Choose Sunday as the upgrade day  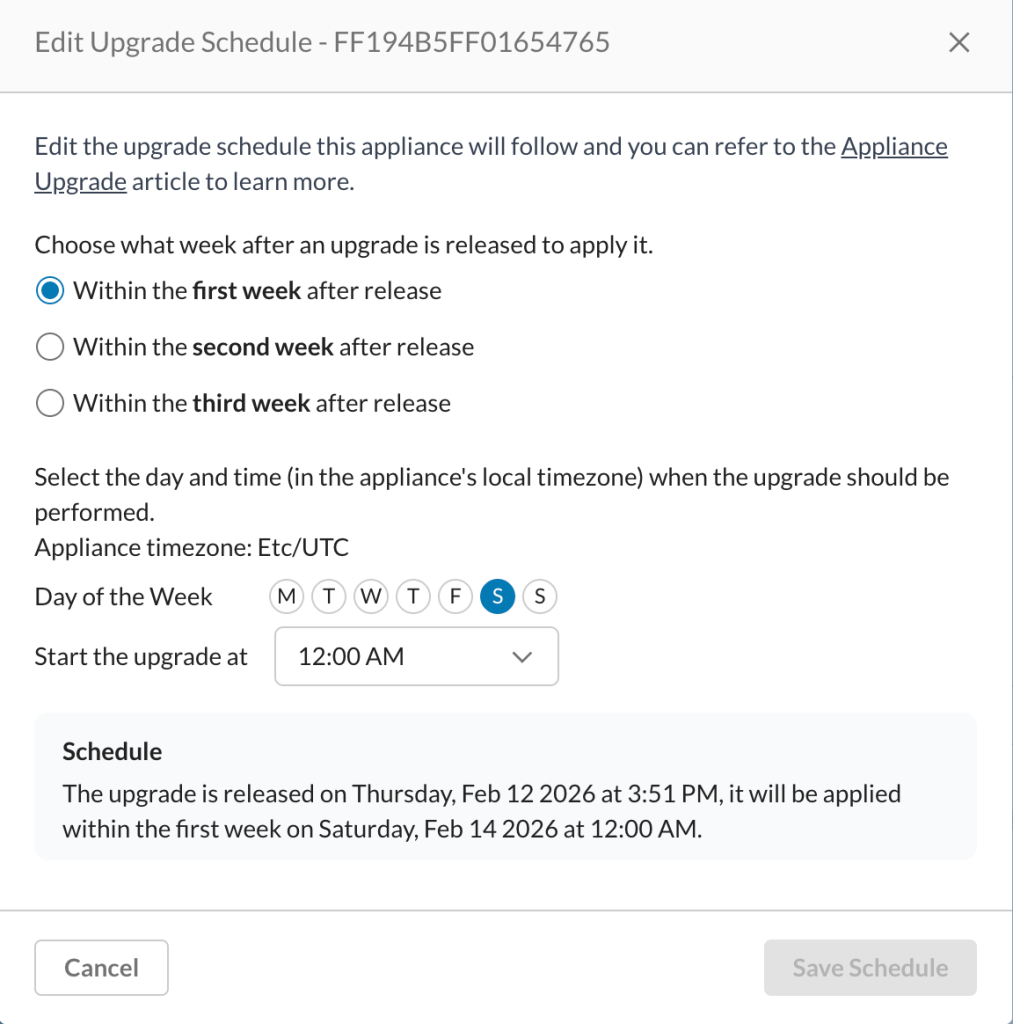click(539, 596)
